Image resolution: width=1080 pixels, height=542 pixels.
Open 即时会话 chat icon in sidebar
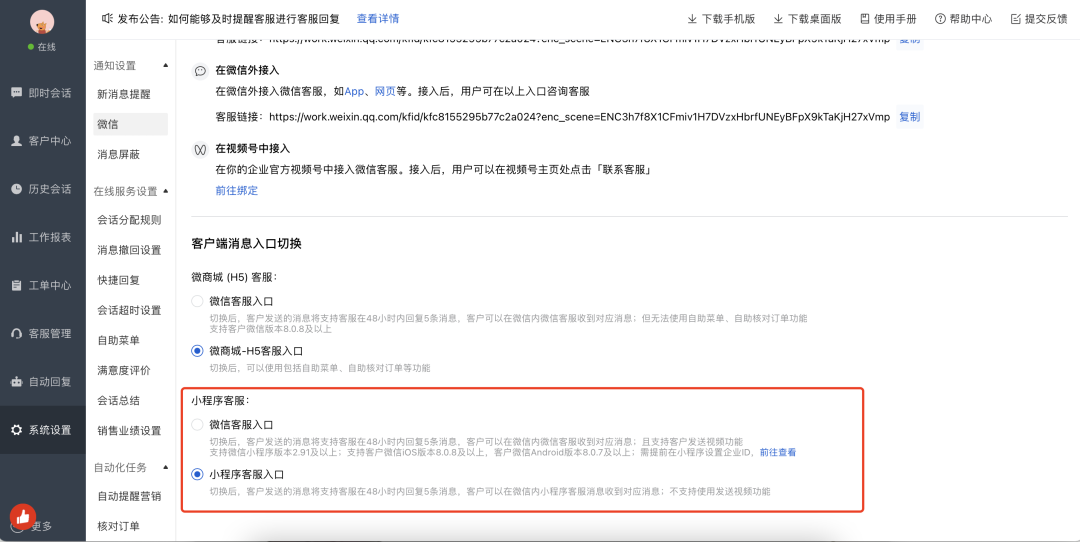[17, 92]
